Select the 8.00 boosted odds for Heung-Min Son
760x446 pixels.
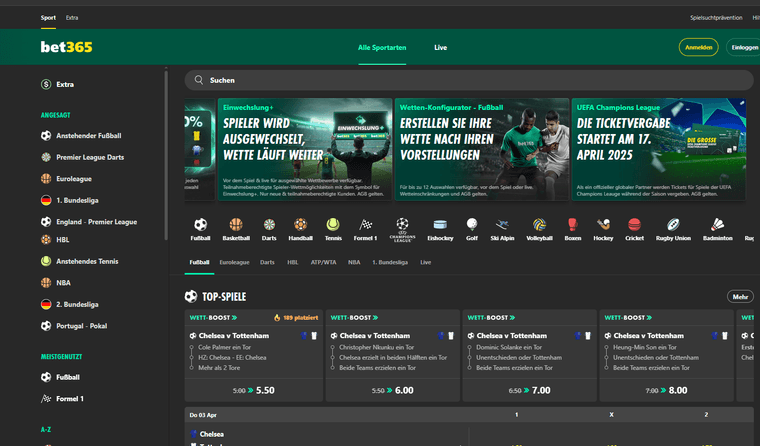[666, 390]
